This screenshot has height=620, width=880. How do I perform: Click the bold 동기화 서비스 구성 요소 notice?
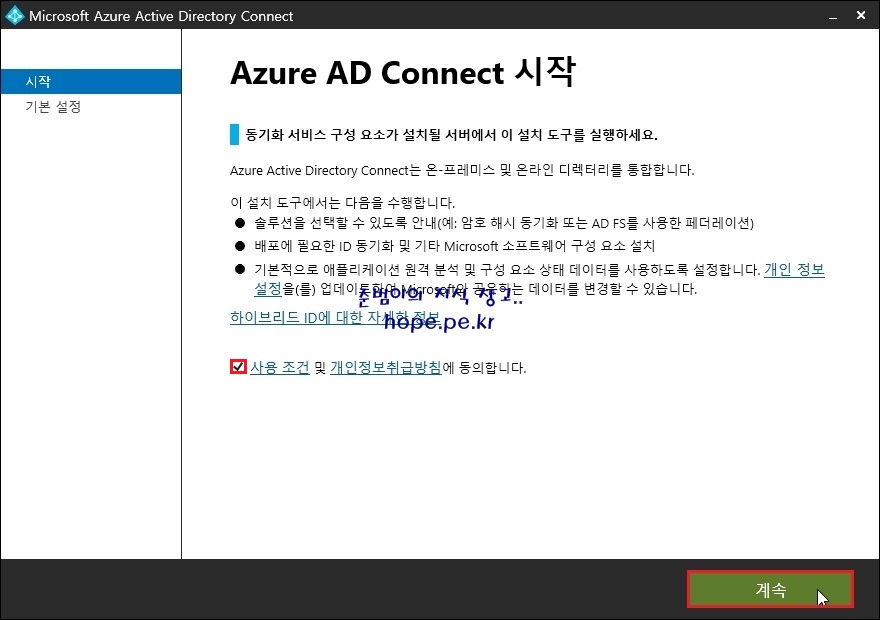point(451,135)
